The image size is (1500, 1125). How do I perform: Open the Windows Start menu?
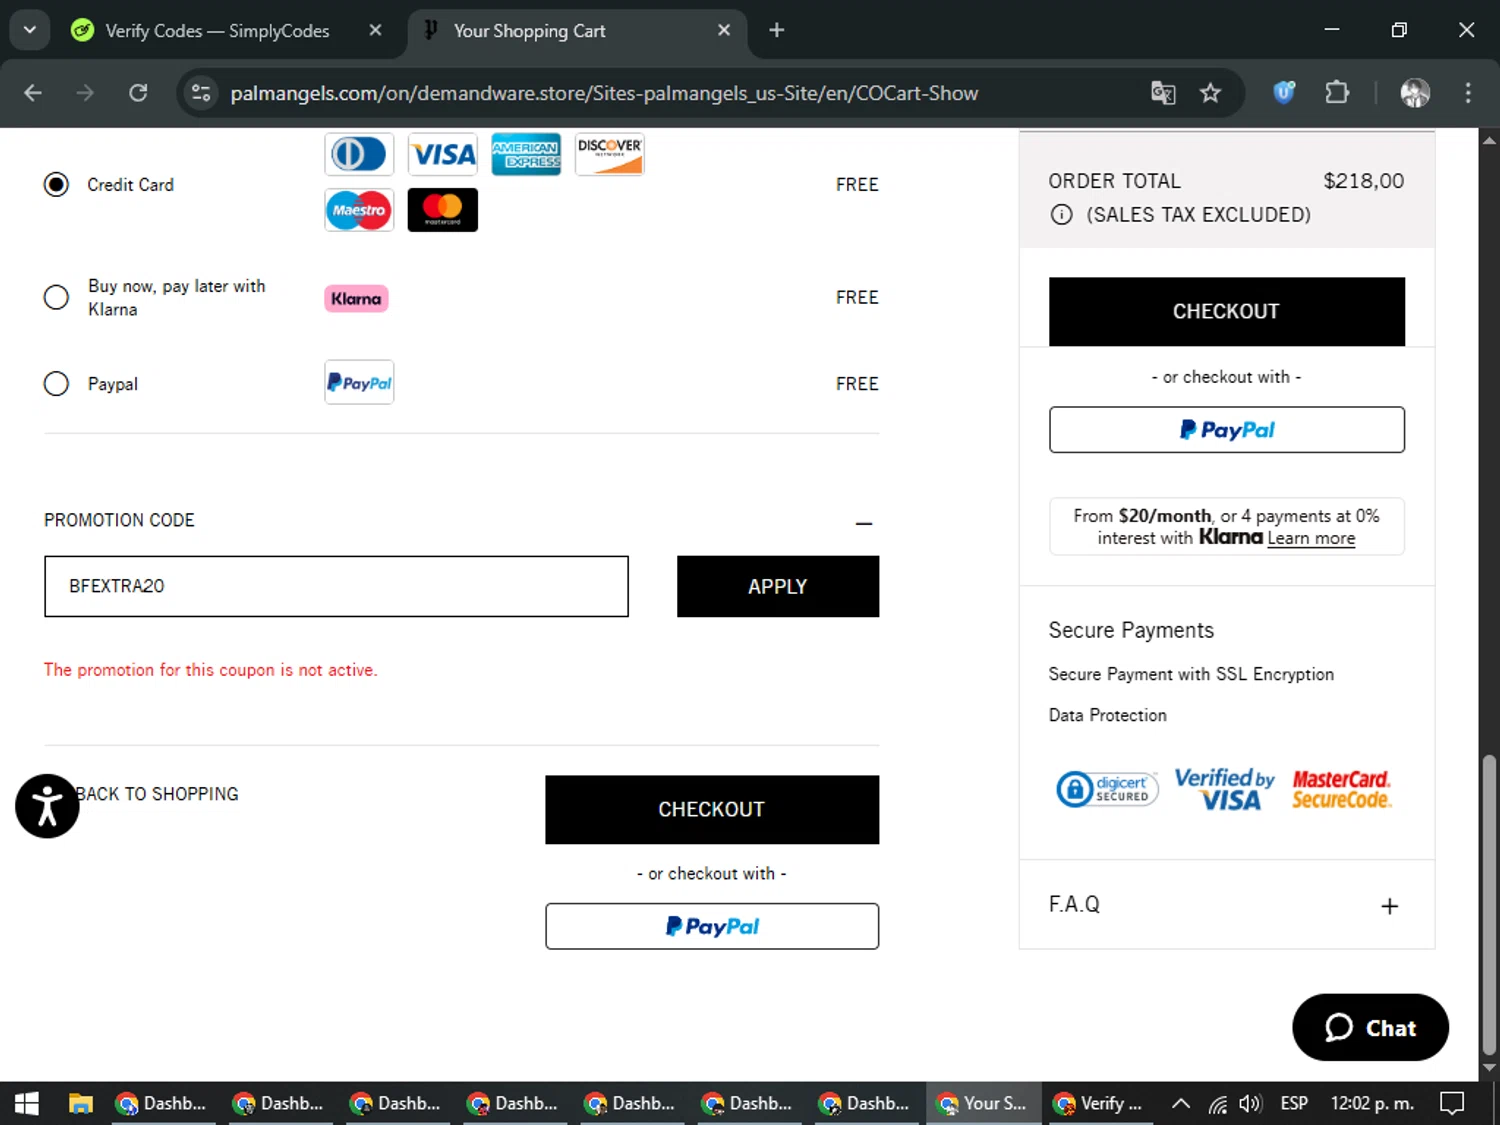(x=27, y=1103)
